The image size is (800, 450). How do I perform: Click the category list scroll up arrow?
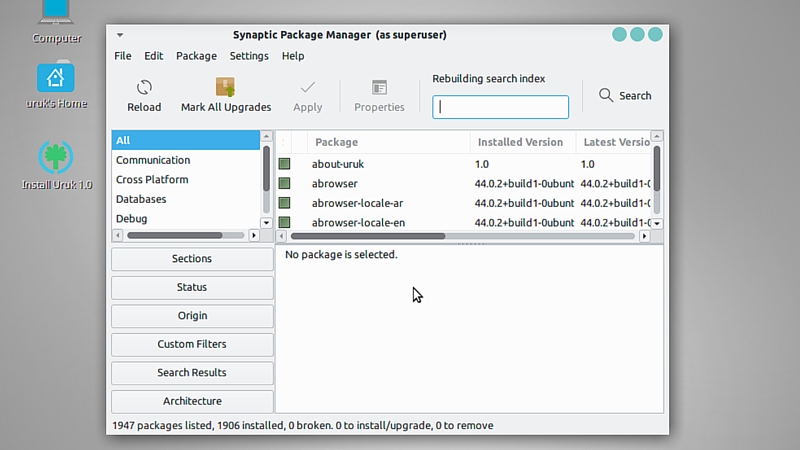266,136
